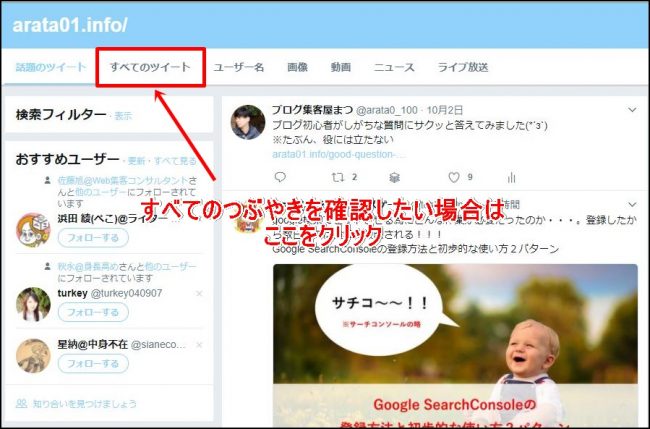The height and width of the screenshot is (429, 650).
Task: Open 星納@中身不在 avatar image
Action: [x=33, y=356]
